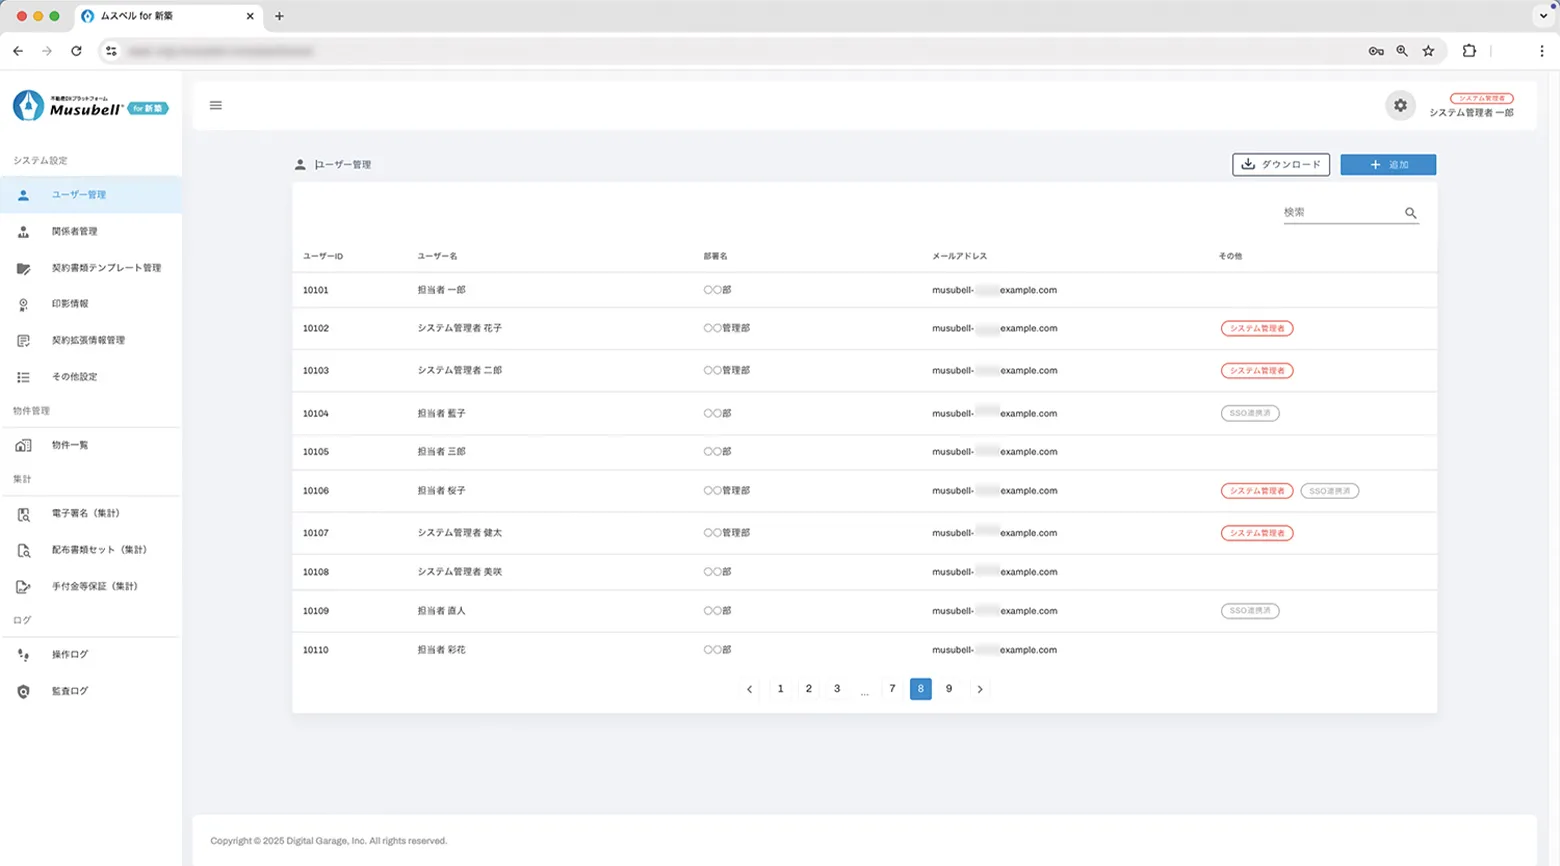
Task: Click the ダウンロード button
Action: click(x=1280, y=164)
